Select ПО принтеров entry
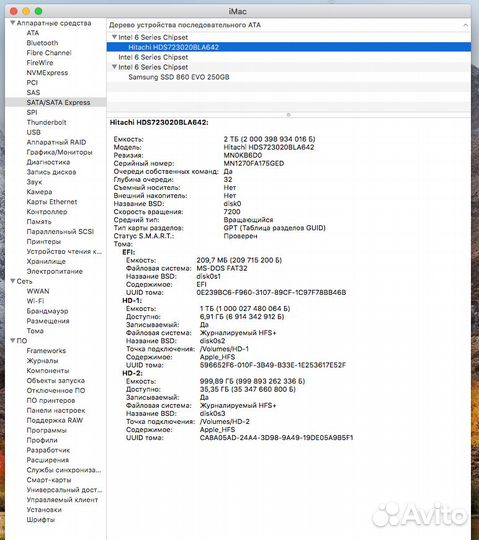Screen dimensions: 479x540 click(51, 401)
